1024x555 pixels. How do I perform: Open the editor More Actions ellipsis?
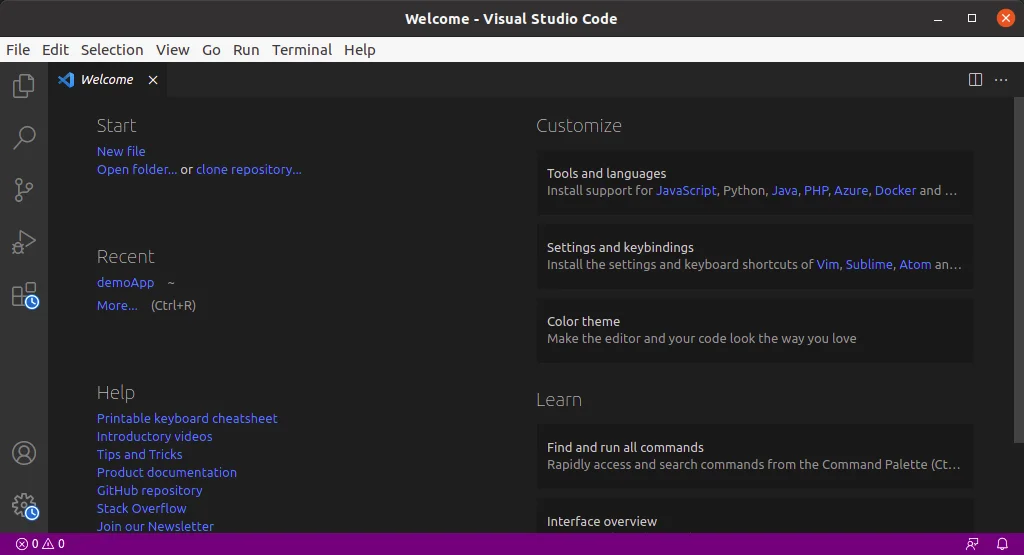1001,80
